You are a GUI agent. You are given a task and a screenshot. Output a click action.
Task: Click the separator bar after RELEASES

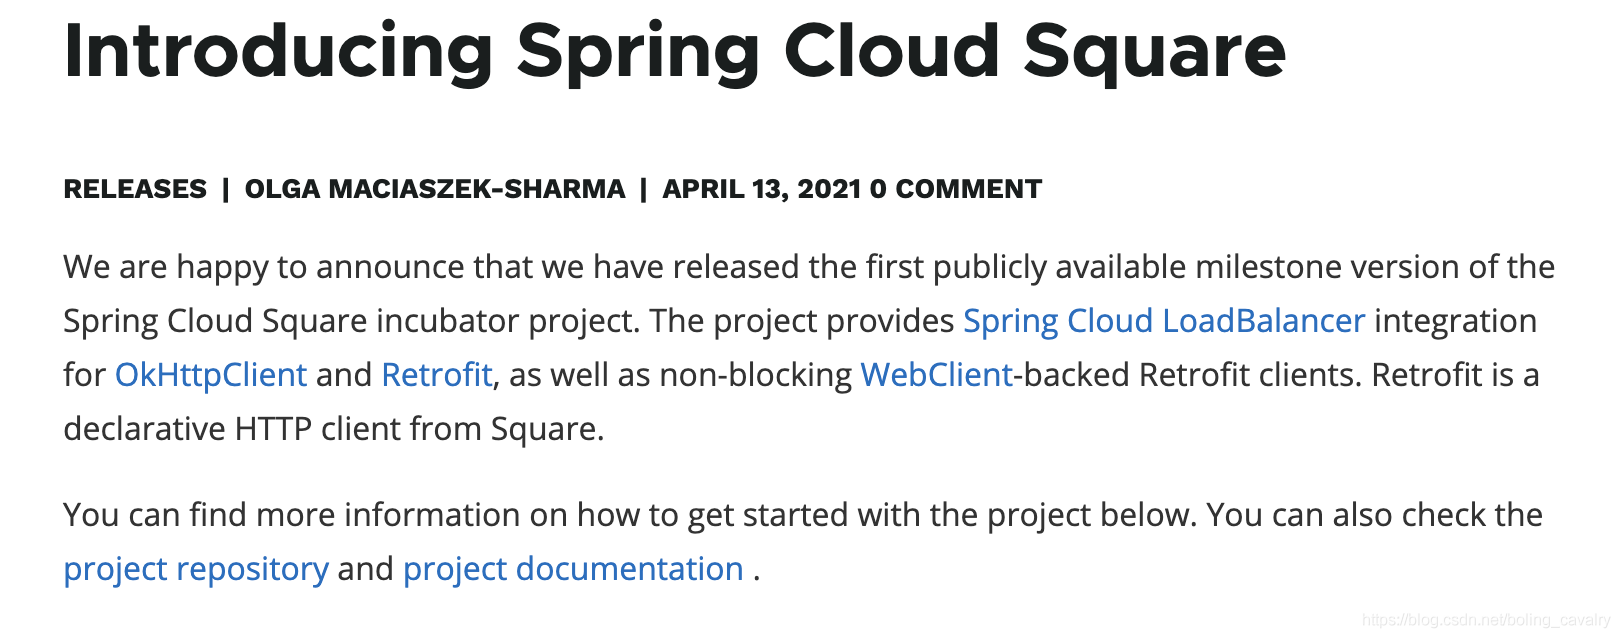coord(226,189)
